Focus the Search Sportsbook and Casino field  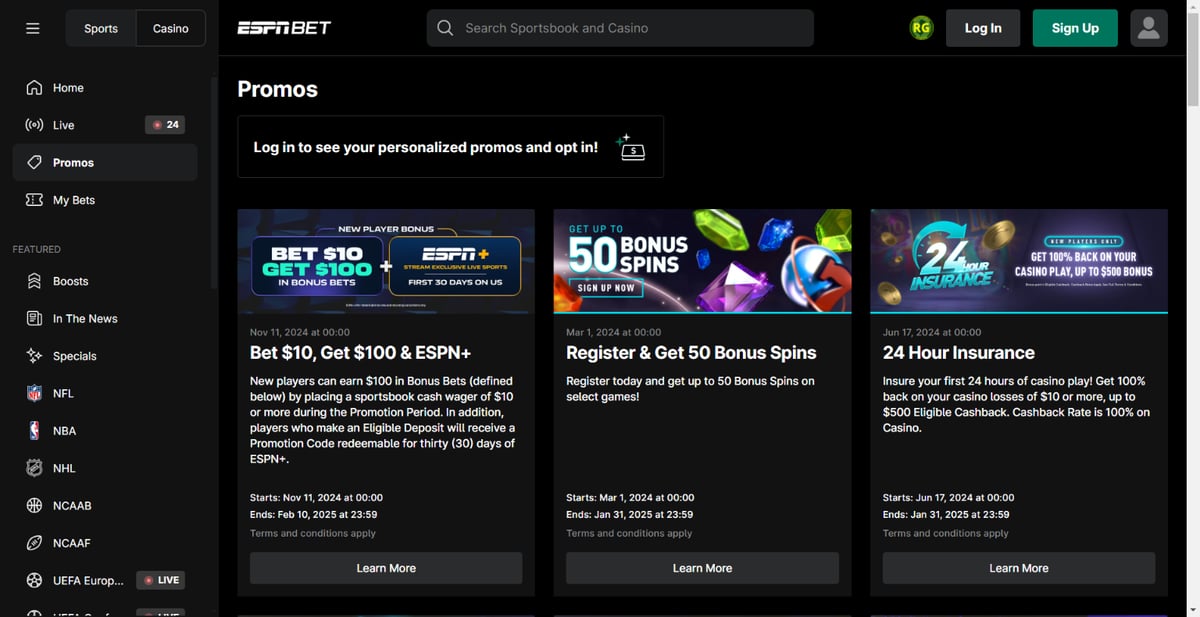[x=620, y=28]
